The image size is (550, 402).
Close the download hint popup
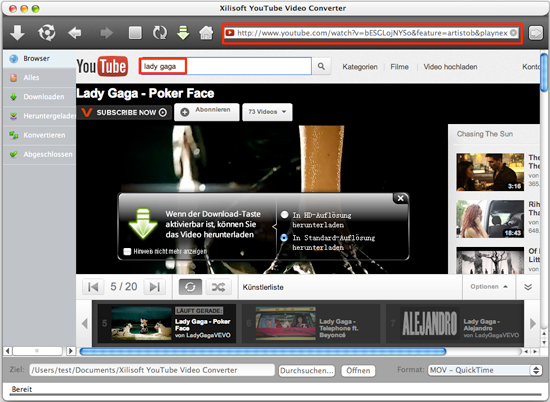(400, 198)
